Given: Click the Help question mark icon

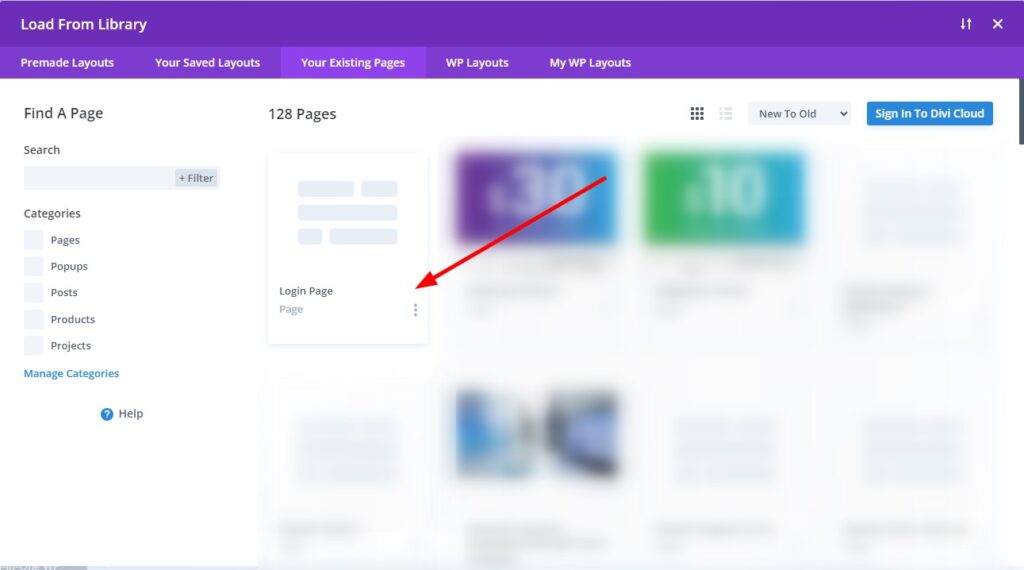Looking at the screenshot, I should (107, 414).
